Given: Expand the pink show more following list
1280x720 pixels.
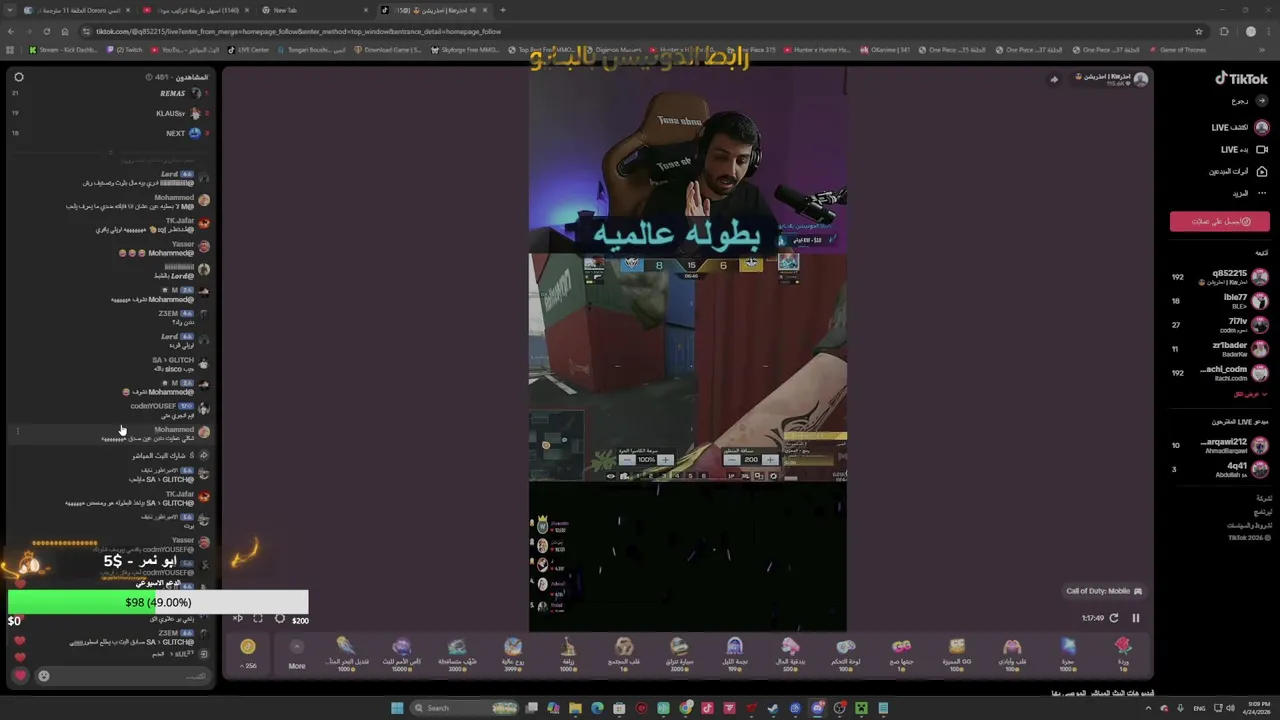Looking at the screenshot, I should tap(1250, 394).
